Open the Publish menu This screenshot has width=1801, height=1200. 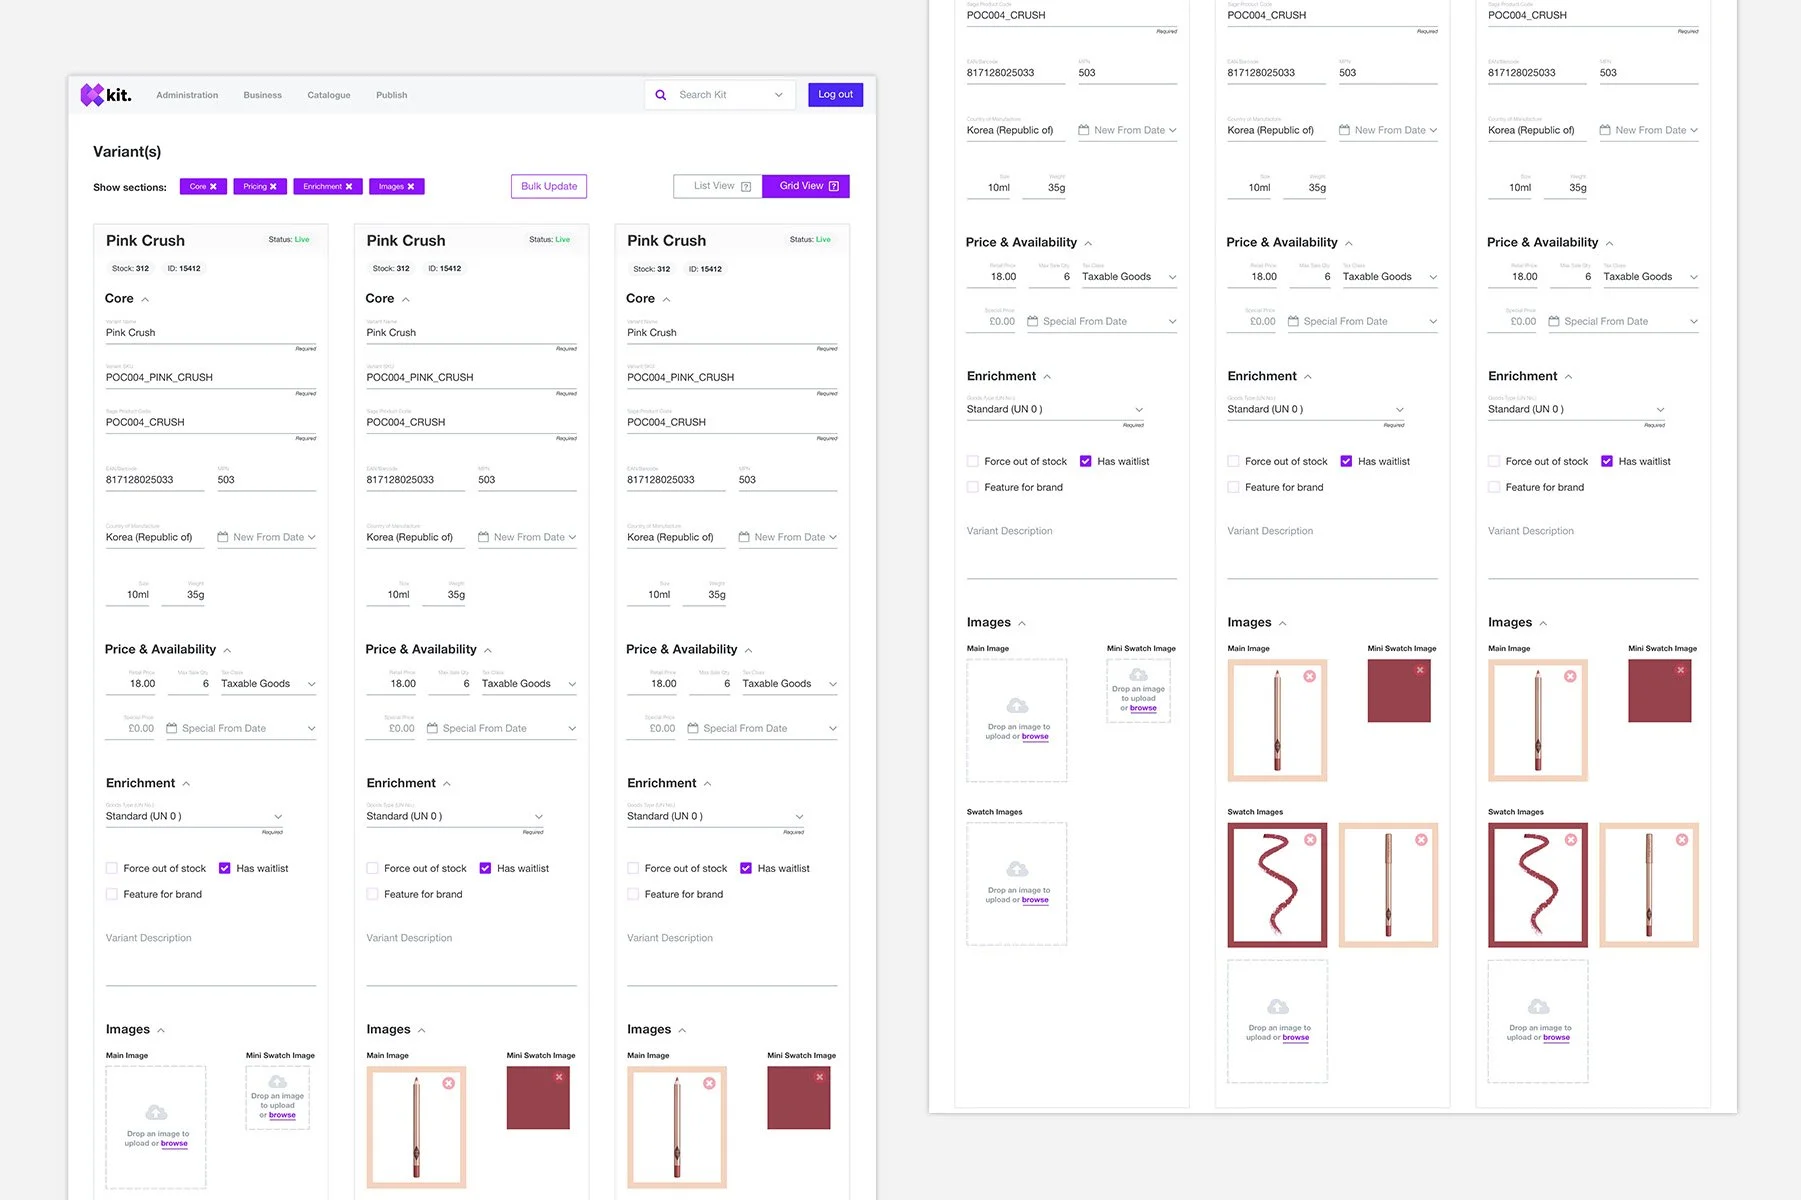pos(392,95)
